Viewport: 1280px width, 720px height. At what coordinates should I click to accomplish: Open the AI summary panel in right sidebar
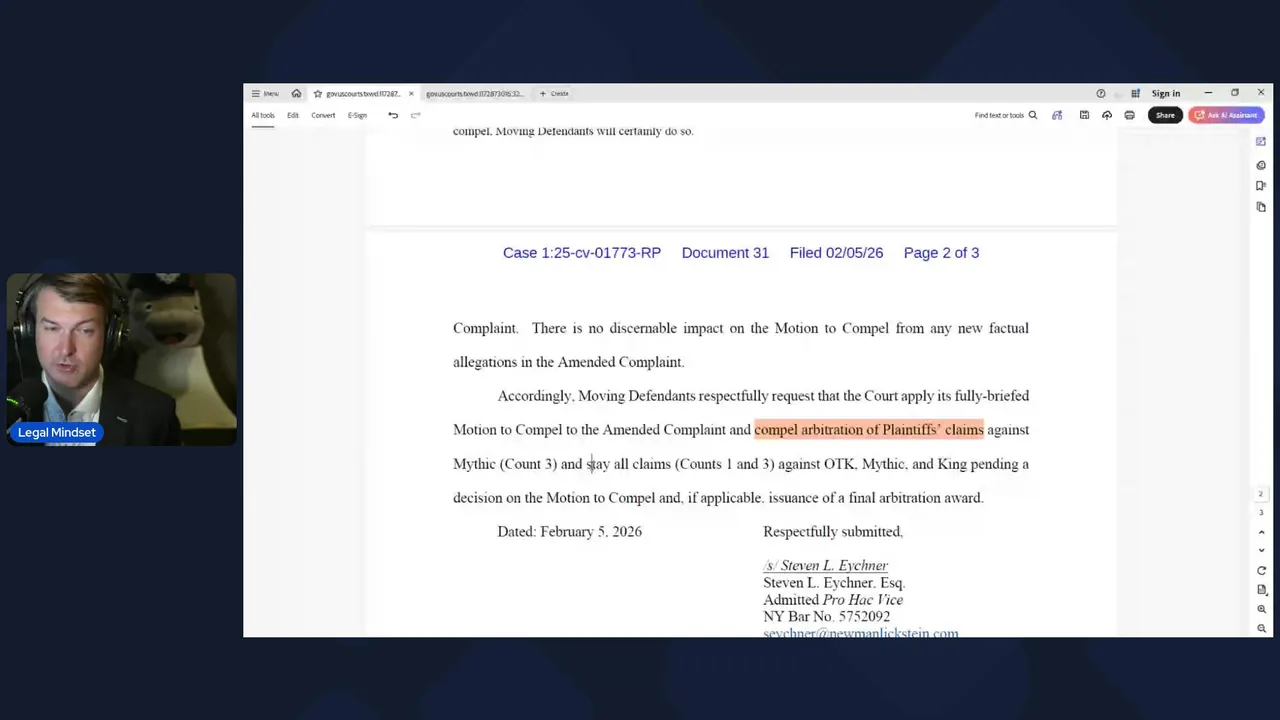(1261, 142)
